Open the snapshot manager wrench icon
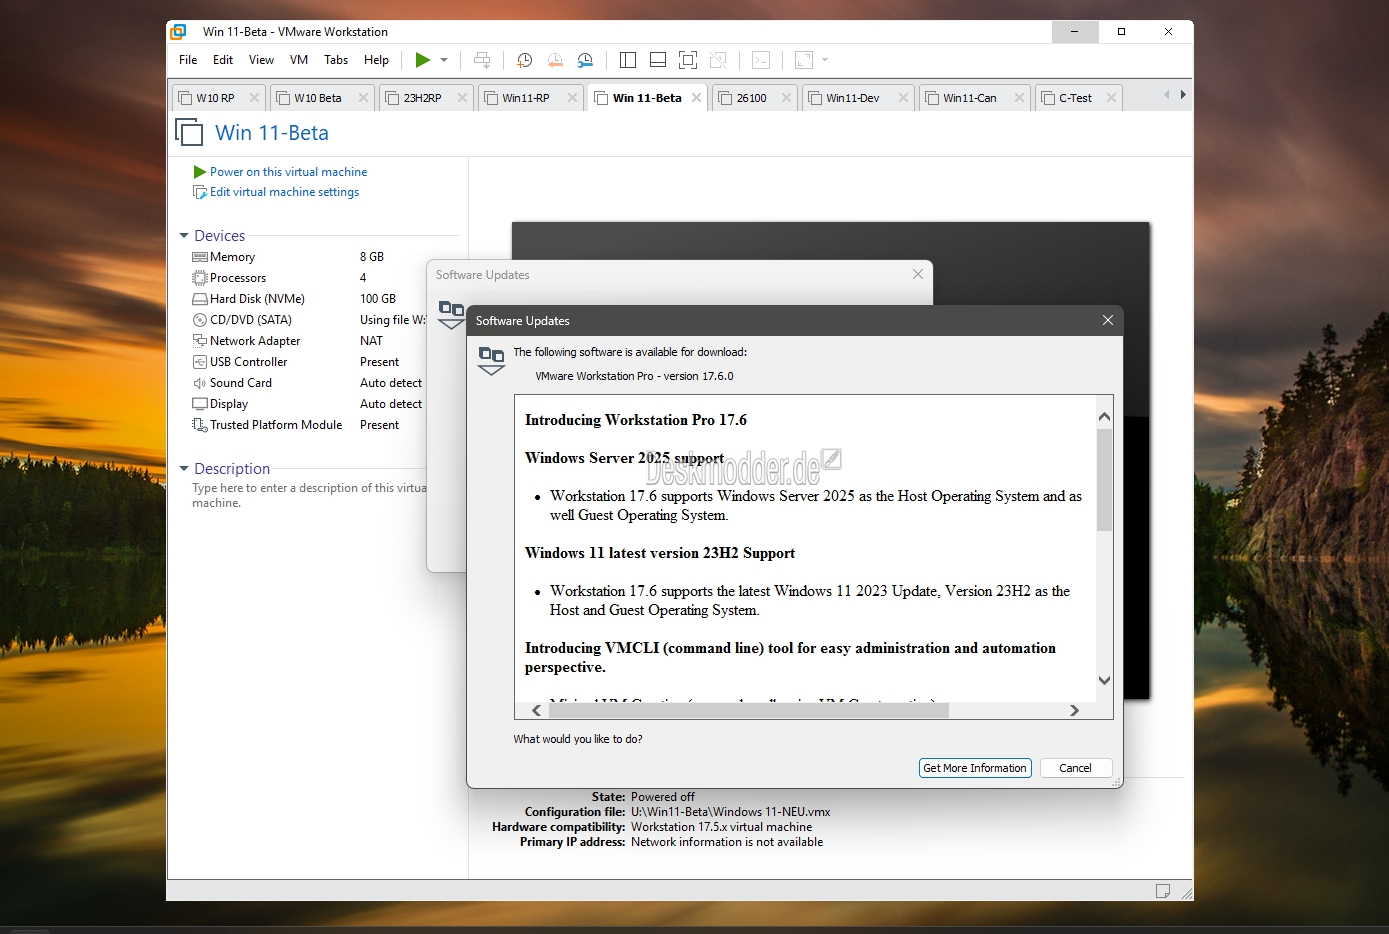The width and height of the screenshot is (1389, 934). pyautogui.click(x=585, y=60)
